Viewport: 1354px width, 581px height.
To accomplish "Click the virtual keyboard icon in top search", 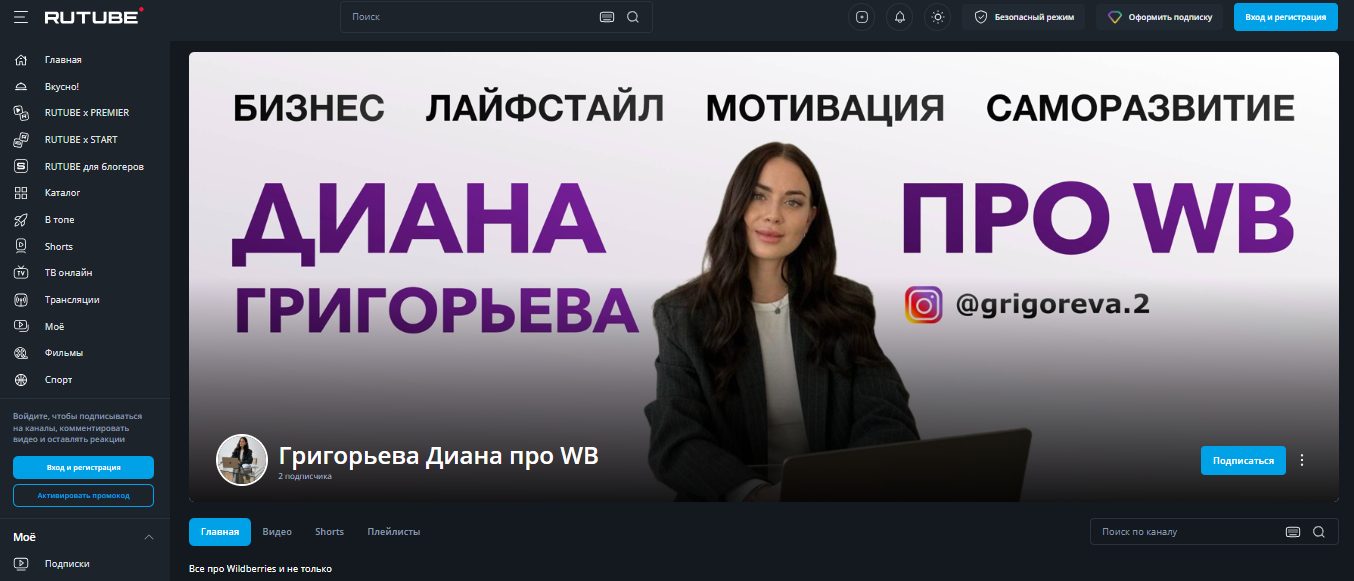I will coord(607,17).
